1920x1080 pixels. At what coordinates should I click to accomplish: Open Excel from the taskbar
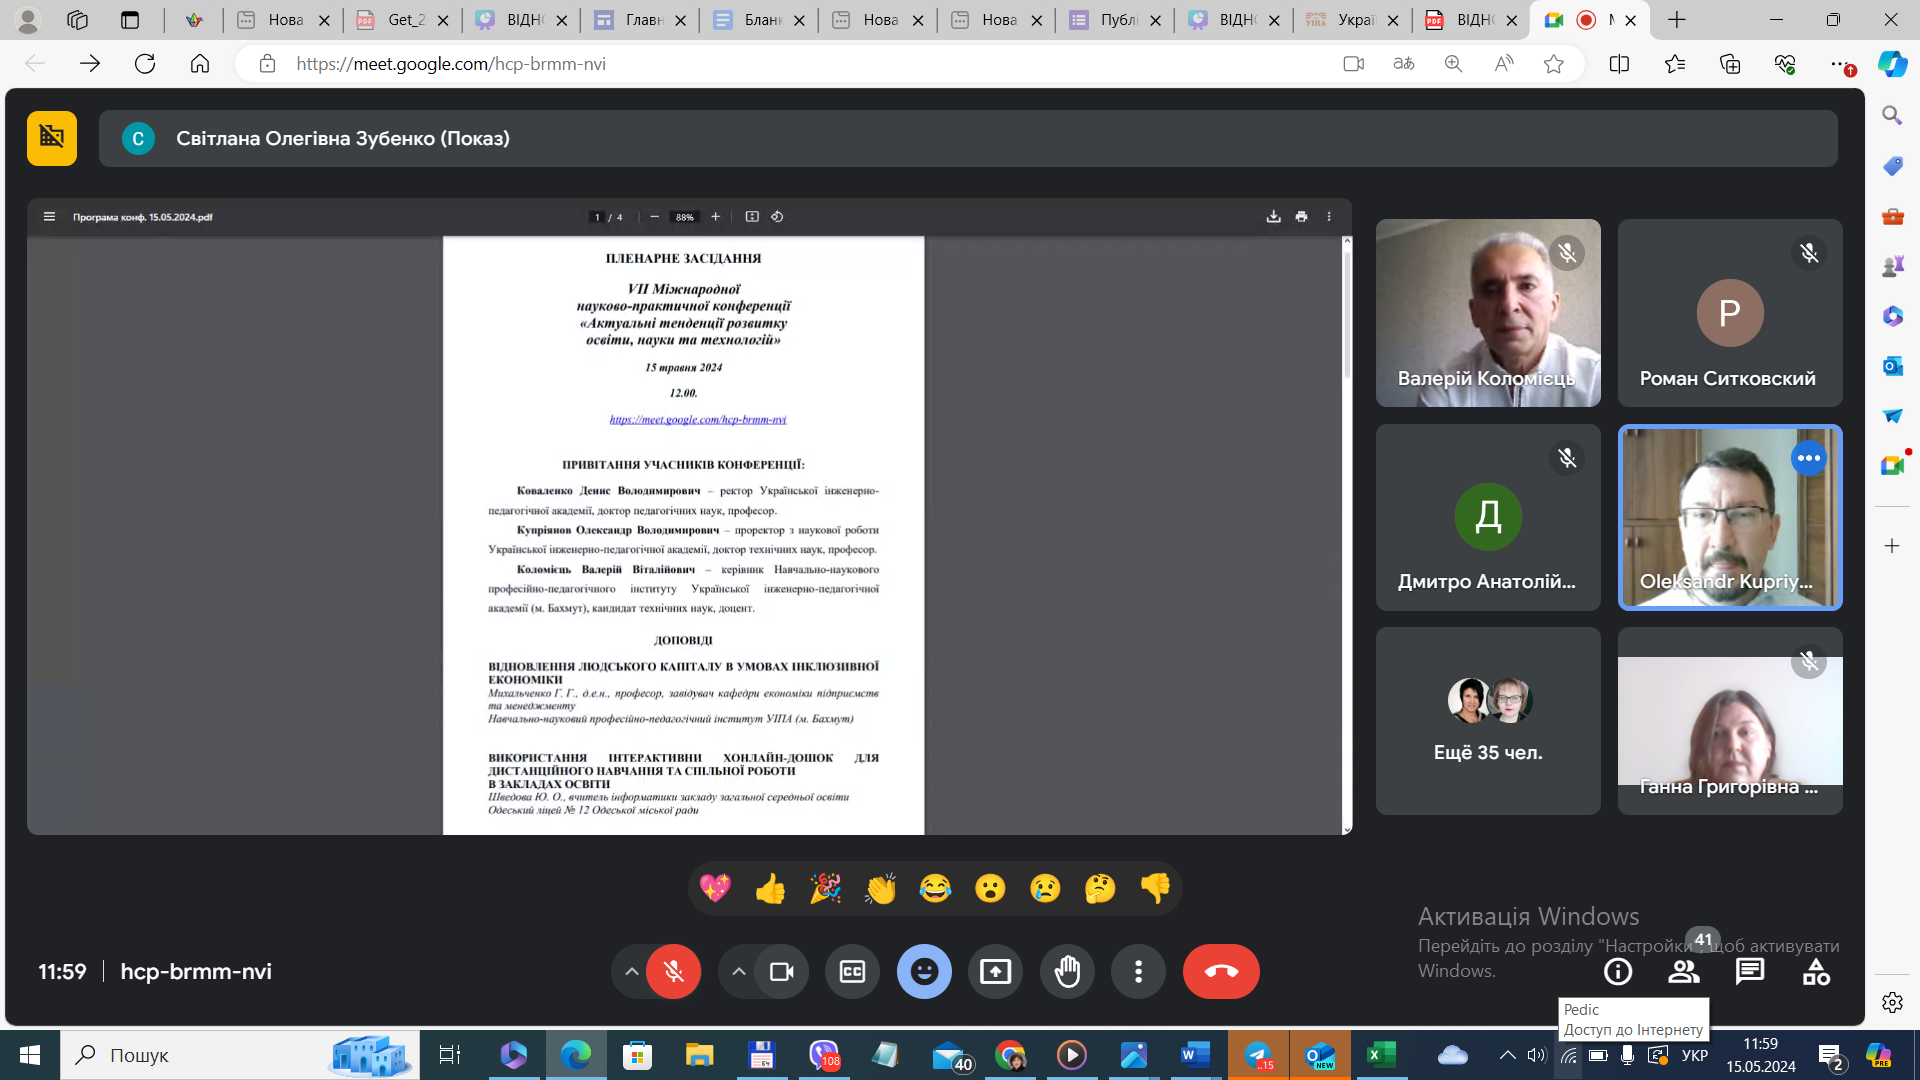click(x=1381, y=1055)
